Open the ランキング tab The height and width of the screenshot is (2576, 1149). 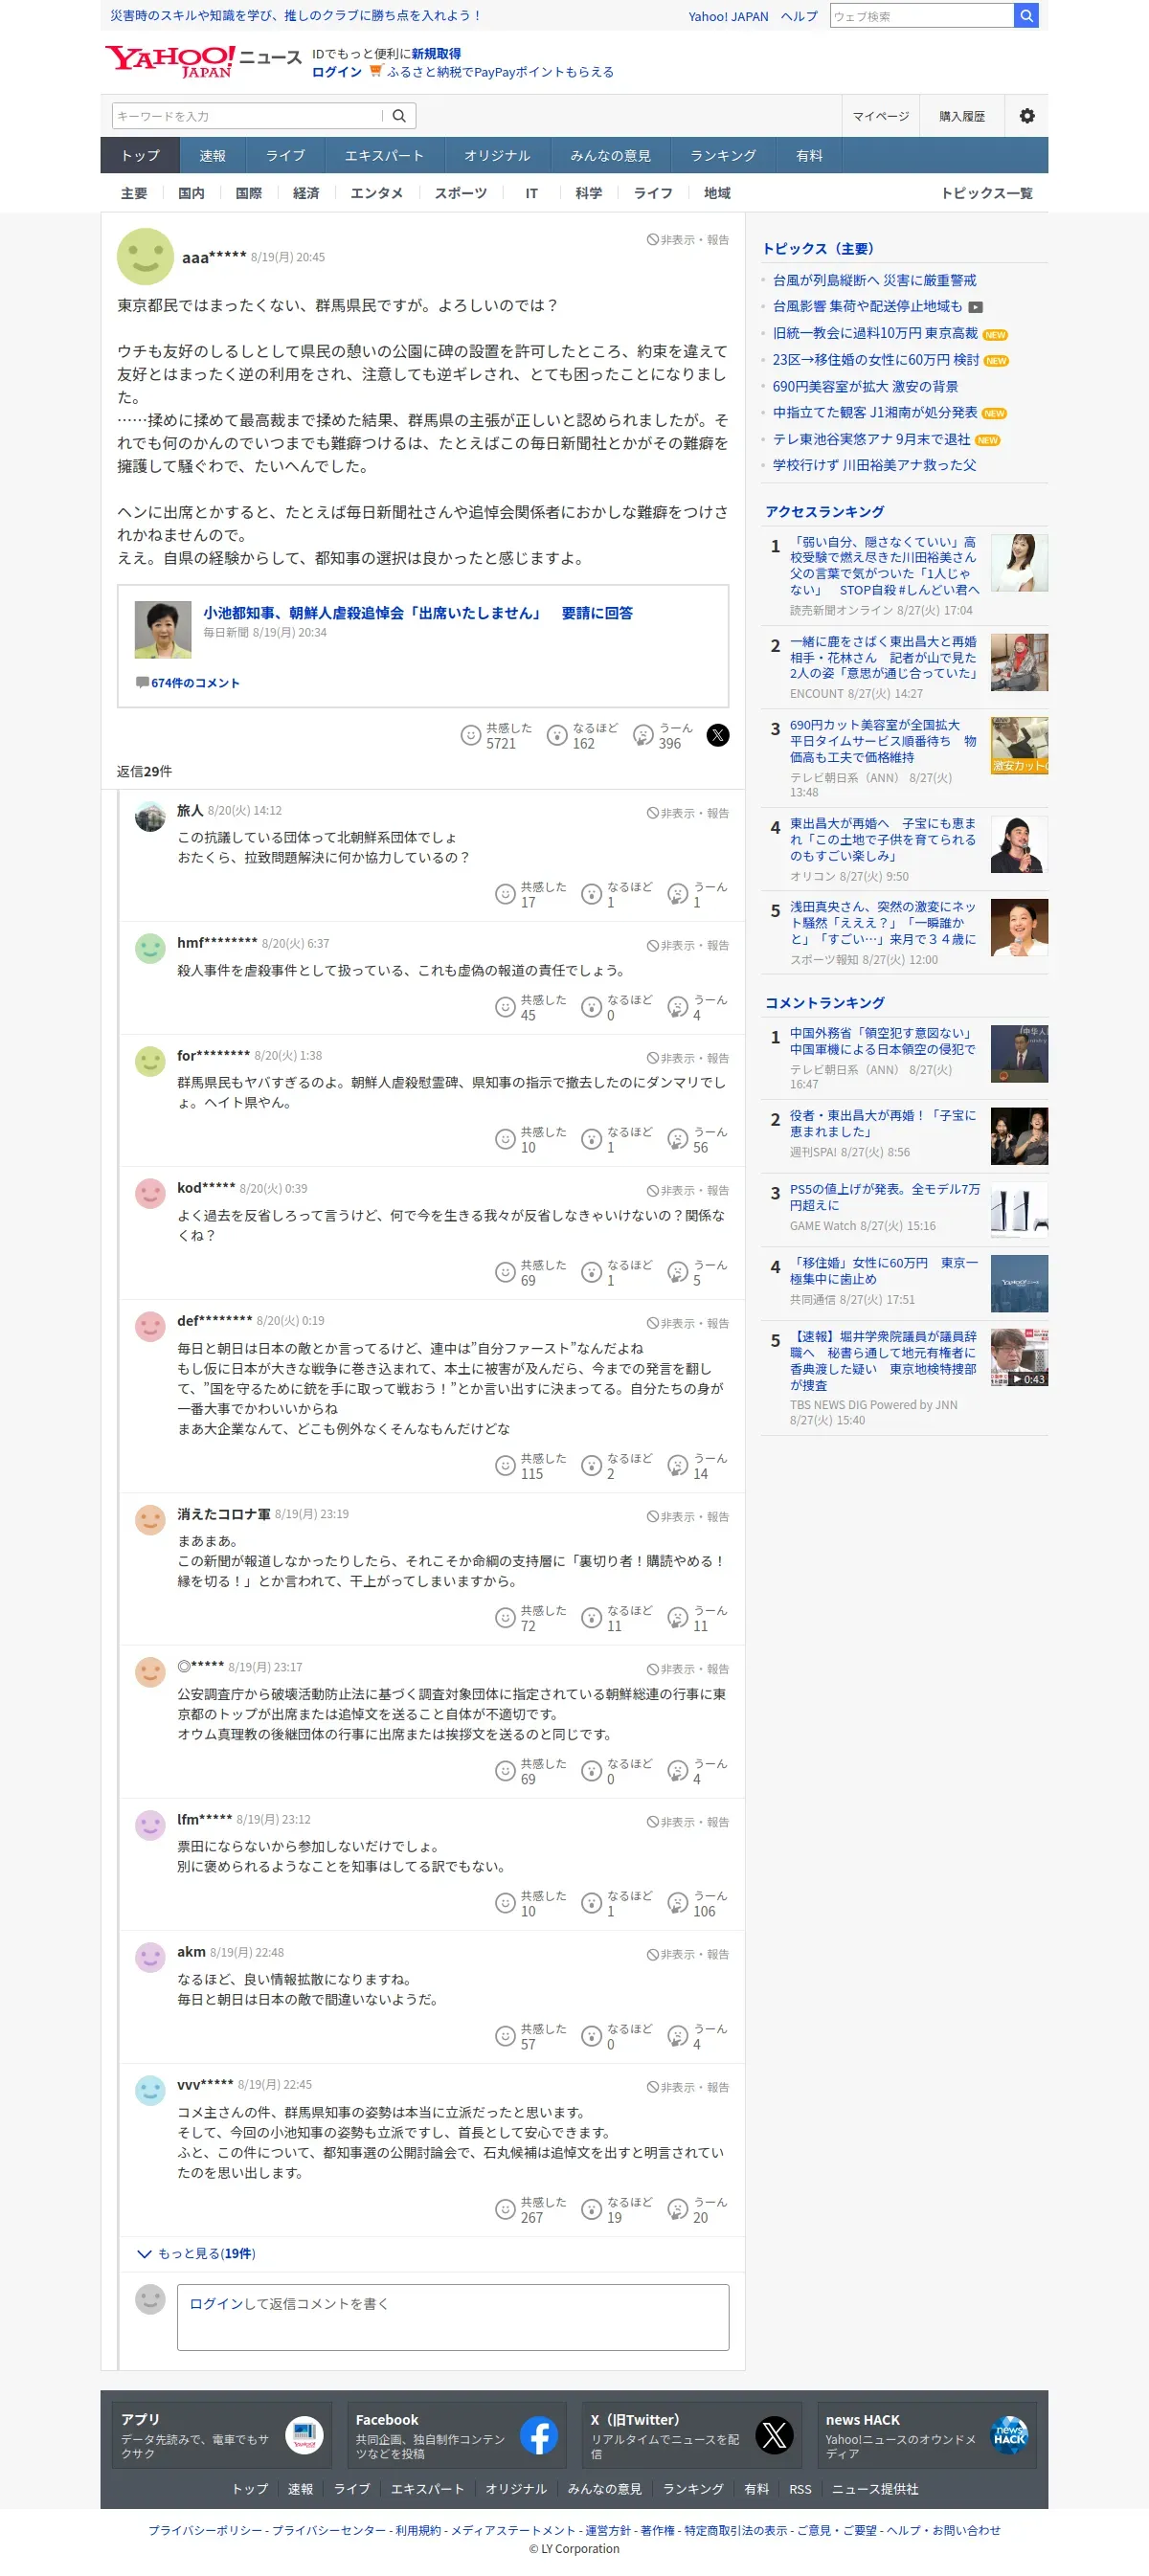[x=723, y=155]
